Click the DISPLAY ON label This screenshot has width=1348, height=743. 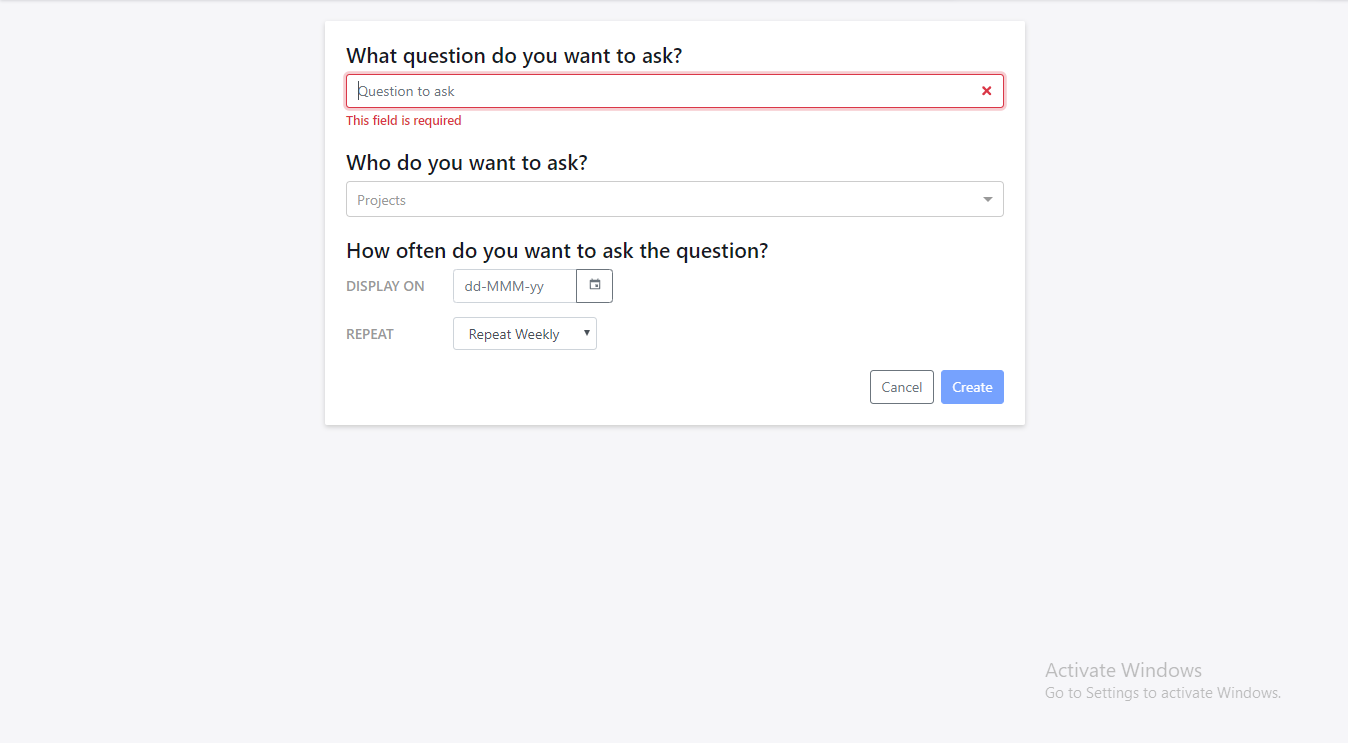(x=385, y=286)
